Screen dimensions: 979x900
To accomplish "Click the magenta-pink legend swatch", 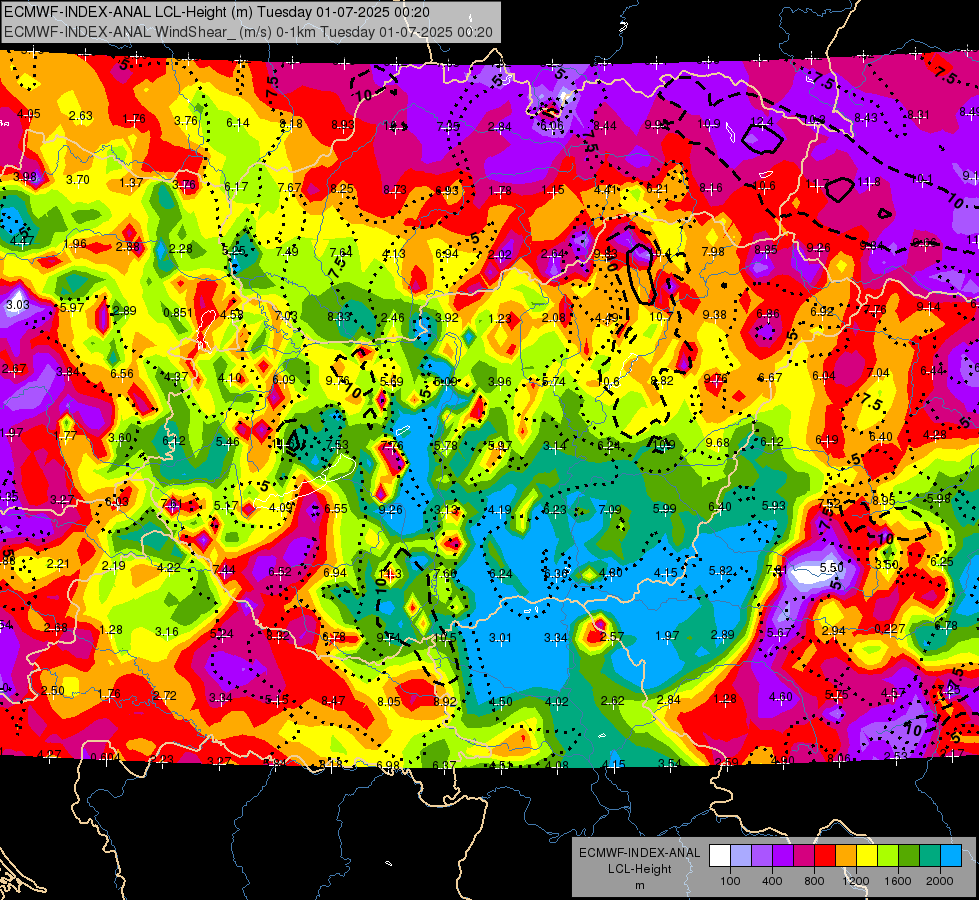I will click(x=804, y=856).
